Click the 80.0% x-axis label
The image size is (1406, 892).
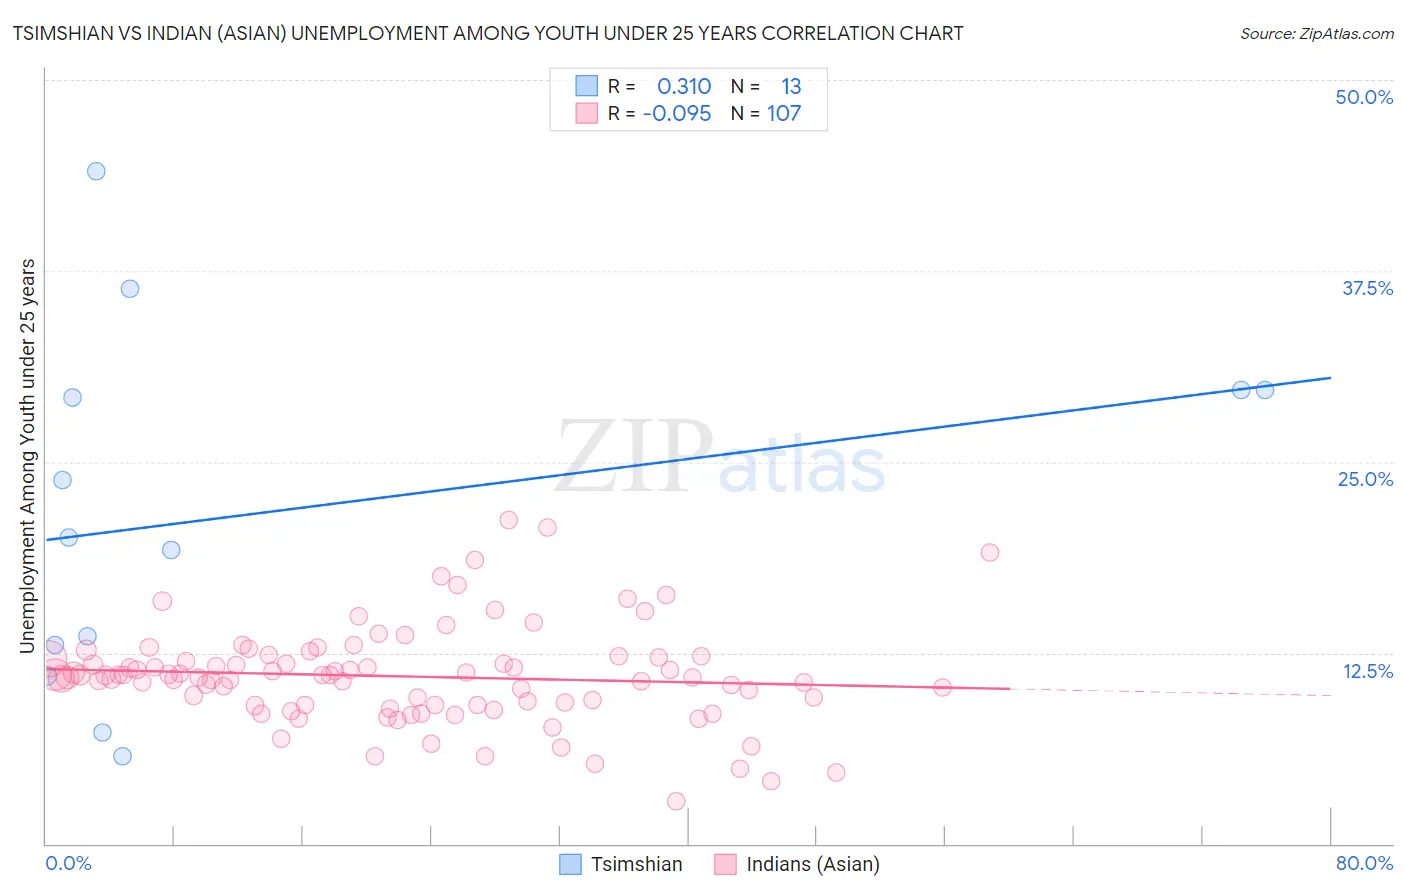coord(1364,863)
